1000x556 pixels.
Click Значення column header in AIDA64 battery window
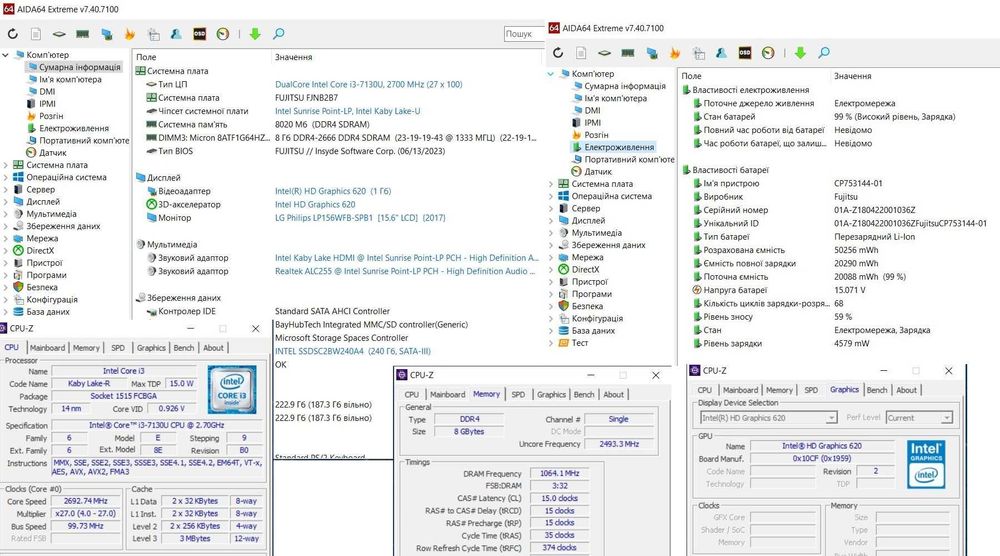(x=853, y=76)
